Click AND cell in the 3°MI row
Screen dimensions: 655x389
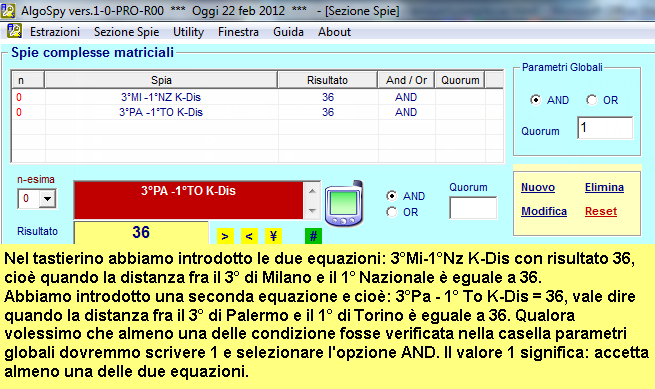(406, 97)
